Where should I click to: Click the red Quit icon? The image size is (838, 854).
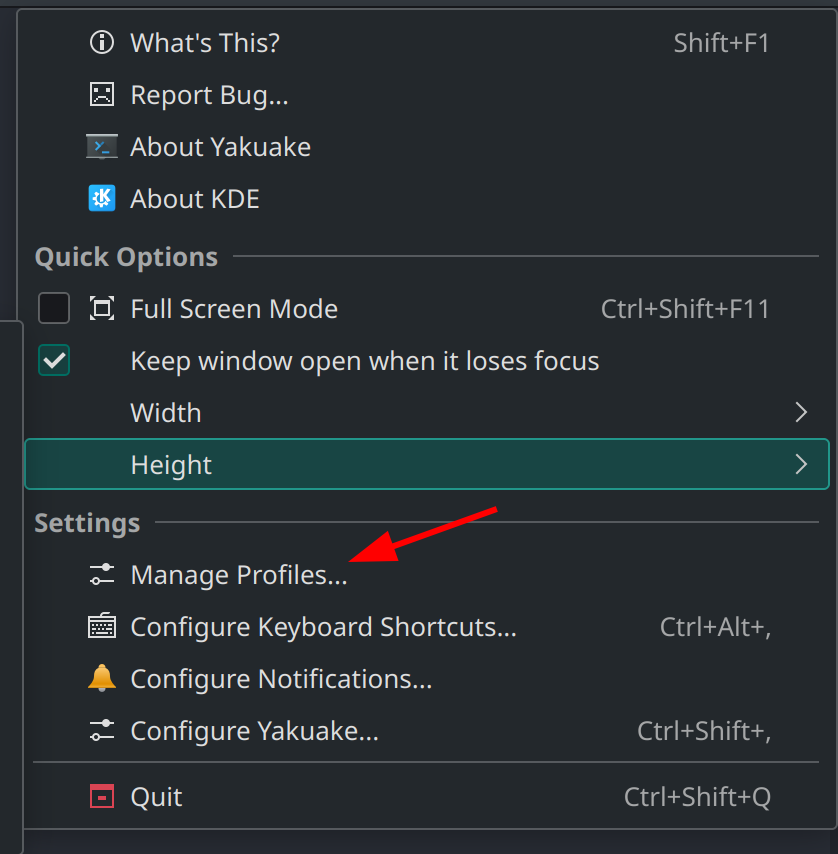pos(102,796)
